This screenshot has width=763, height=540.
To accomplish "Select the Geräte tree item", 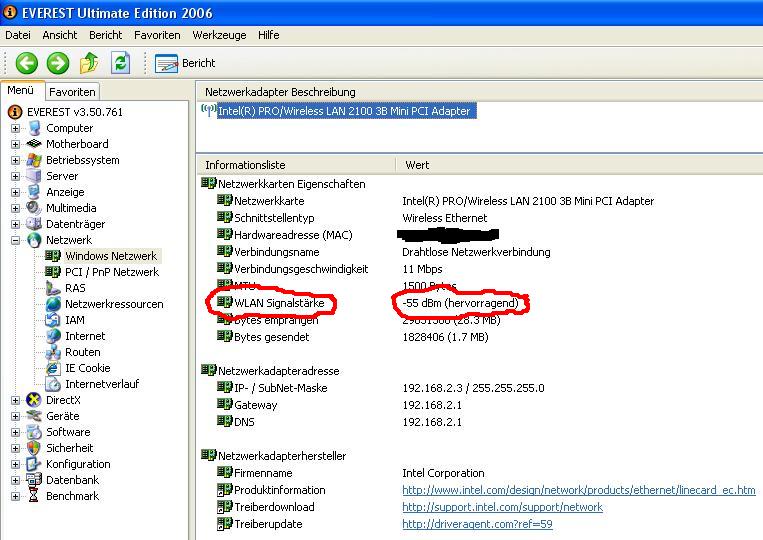I will [x=62, y=416].
